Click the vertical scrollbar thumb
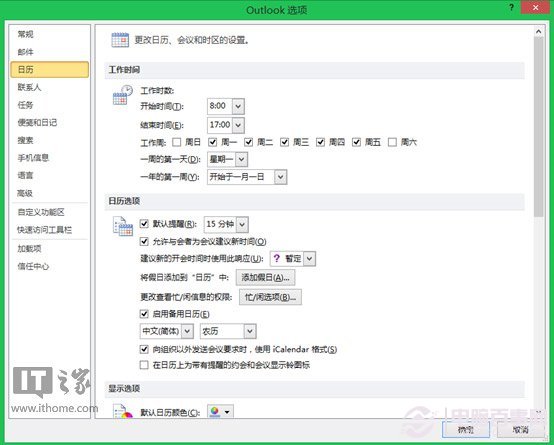 (x=538, y=127)
